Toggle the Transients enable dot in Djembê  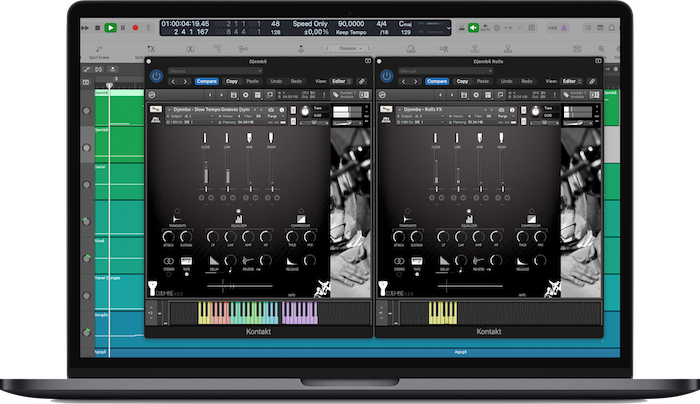(177, 211)
